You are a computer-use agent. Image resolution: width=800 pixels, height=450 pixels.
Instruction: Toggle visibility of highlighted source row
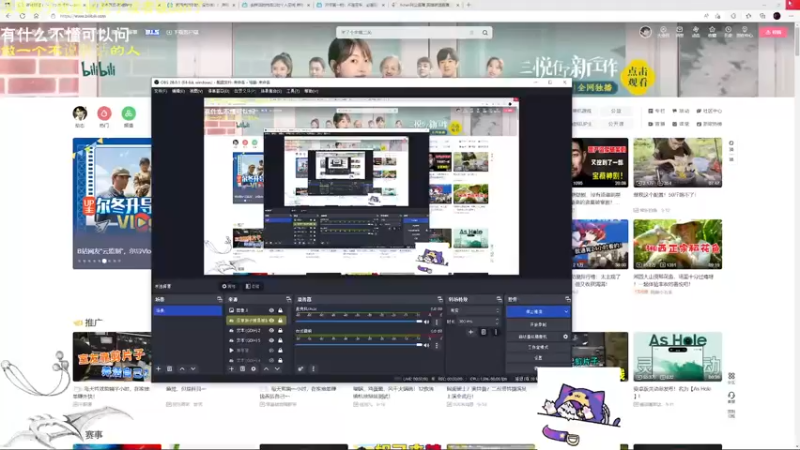[x=271, y=320]
